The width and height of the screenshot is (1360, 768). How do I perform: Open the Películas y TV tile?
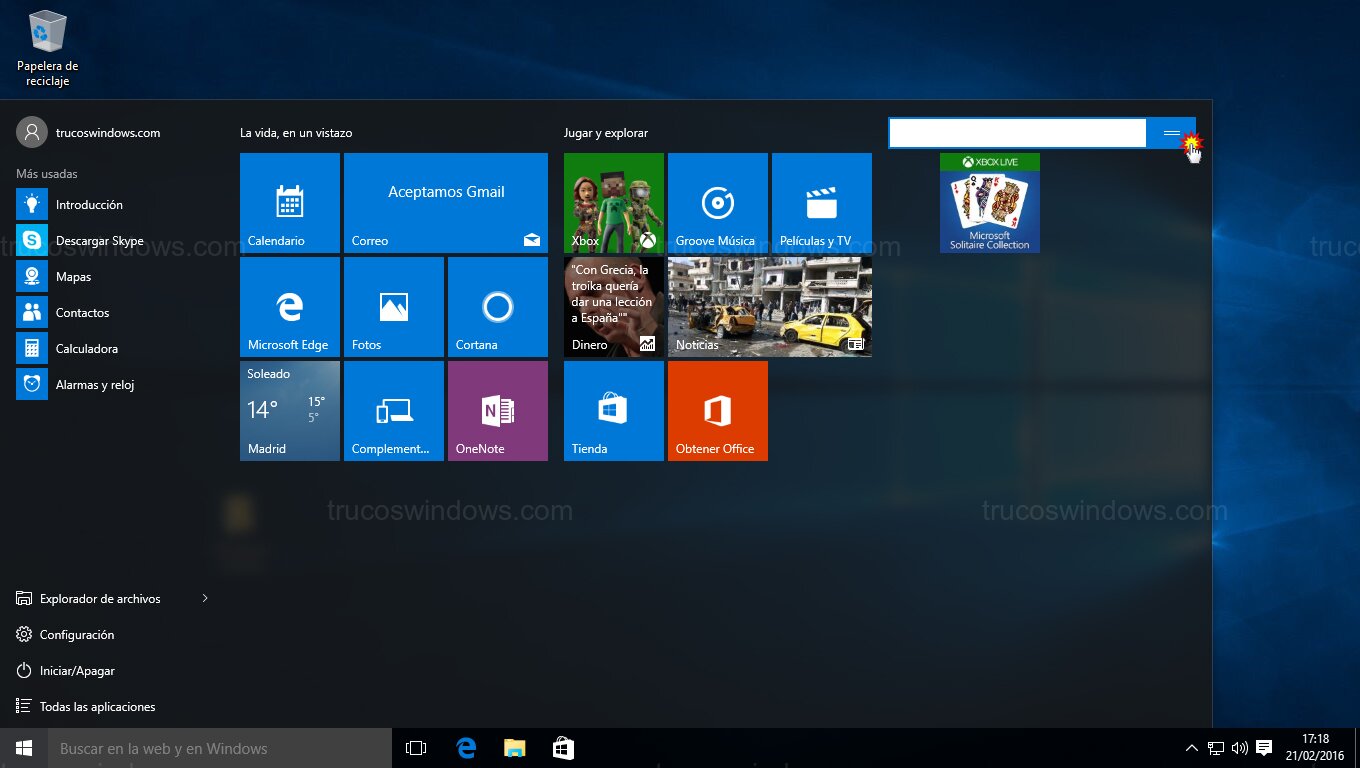tap(822, 203)
